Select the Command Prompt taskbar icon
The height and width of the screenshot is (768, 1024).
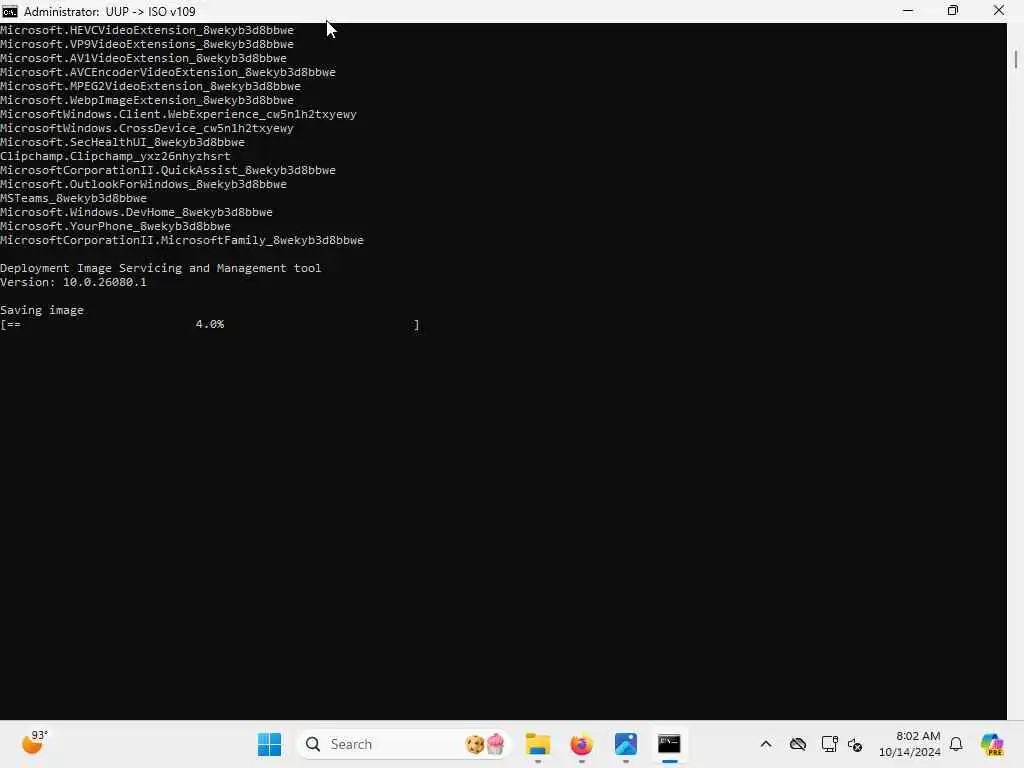point(669,744)
